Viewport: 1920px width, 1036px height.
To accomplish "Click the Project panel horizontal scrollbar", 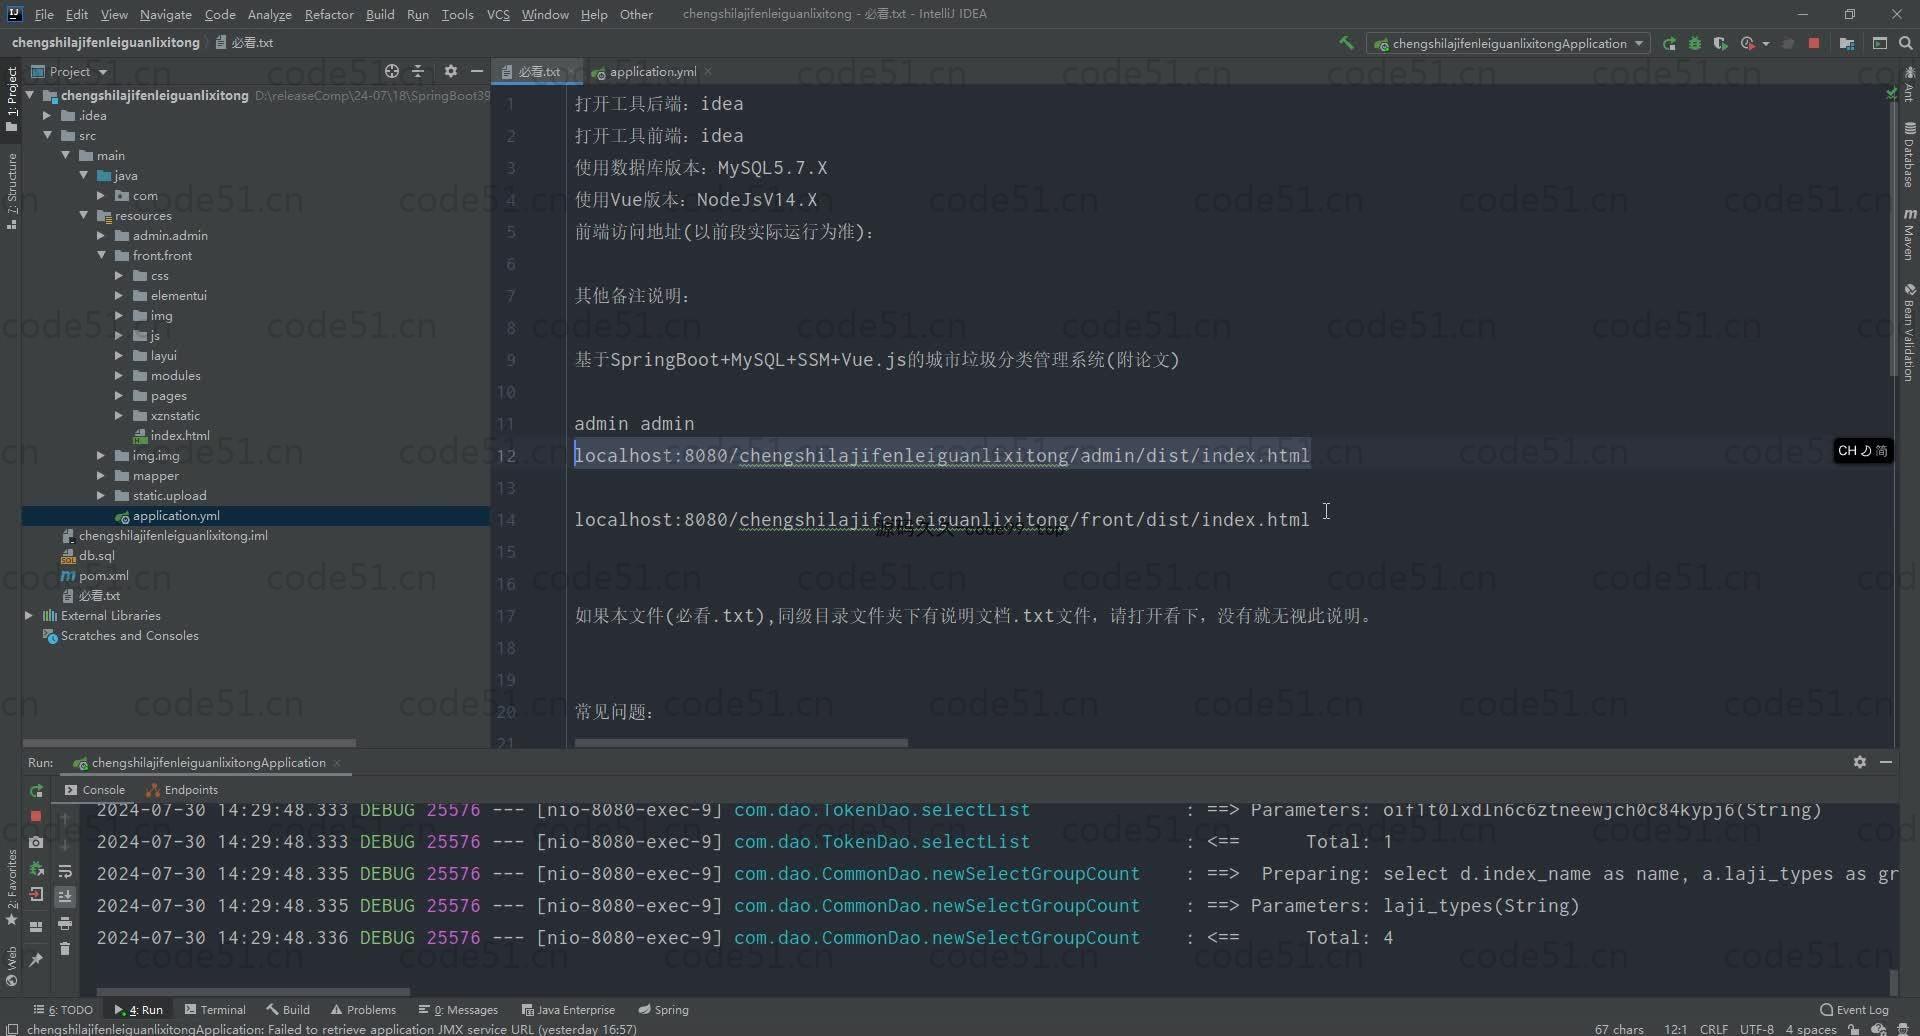I will click(189, 743).
